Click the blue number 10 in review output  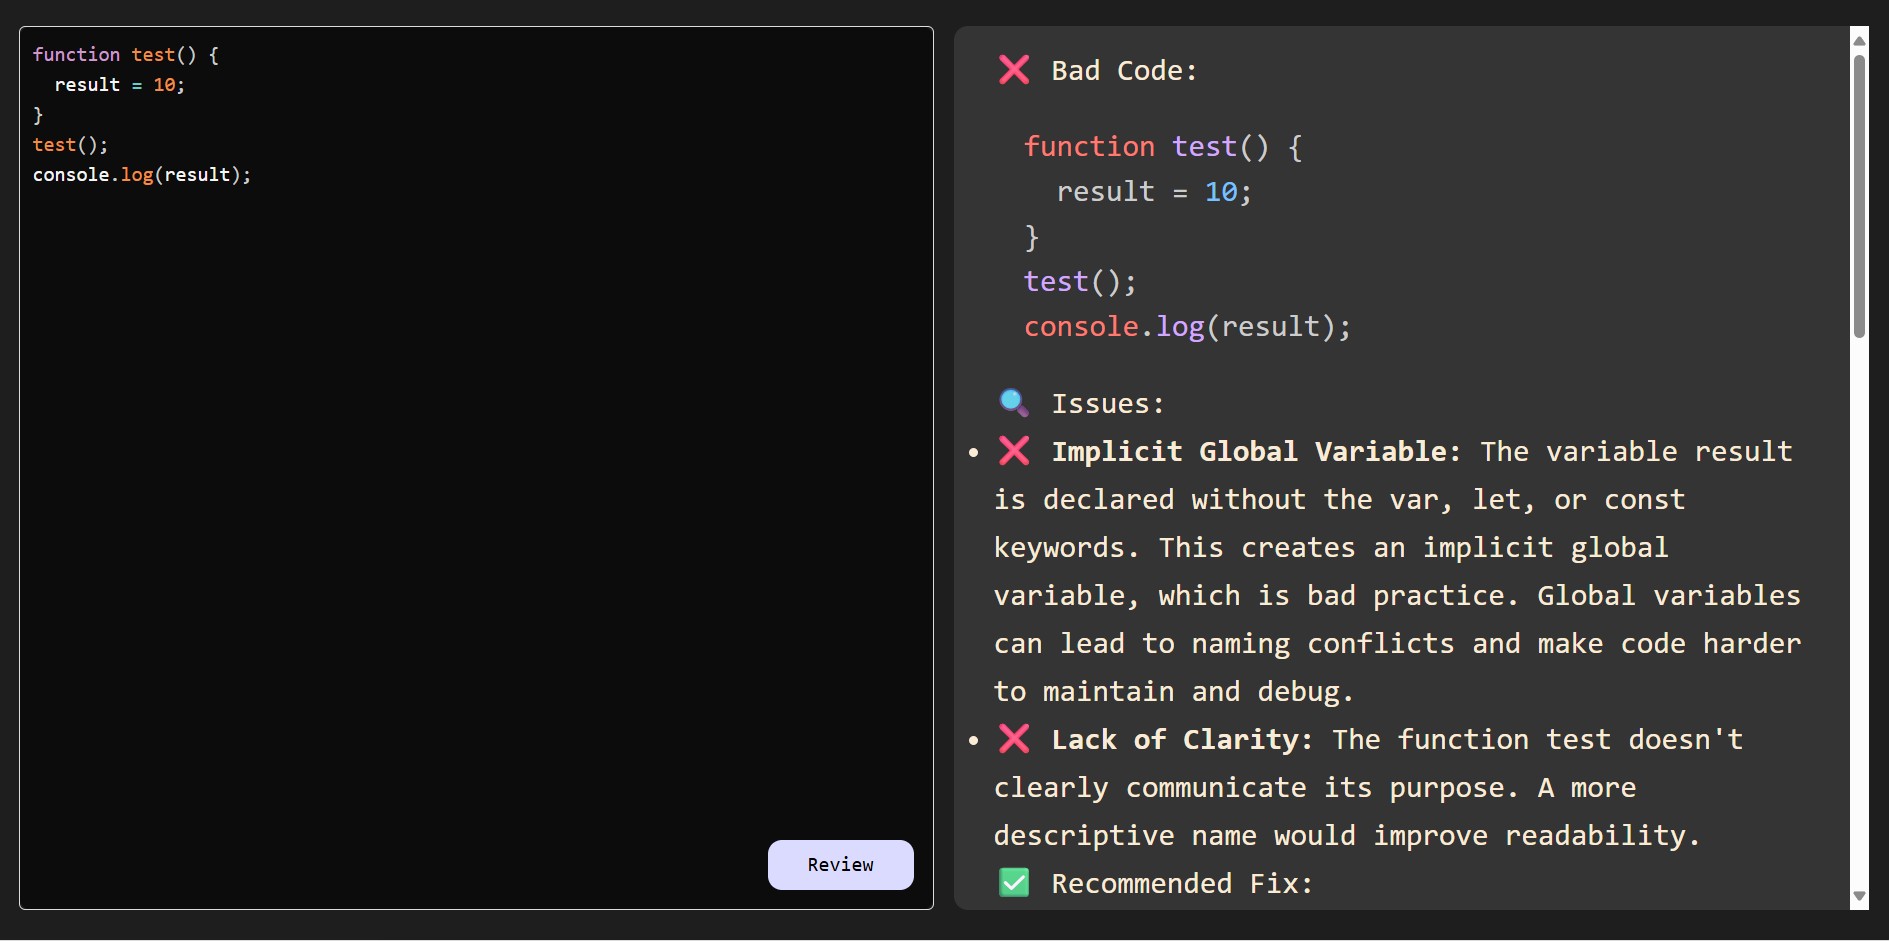(1221, 192)
